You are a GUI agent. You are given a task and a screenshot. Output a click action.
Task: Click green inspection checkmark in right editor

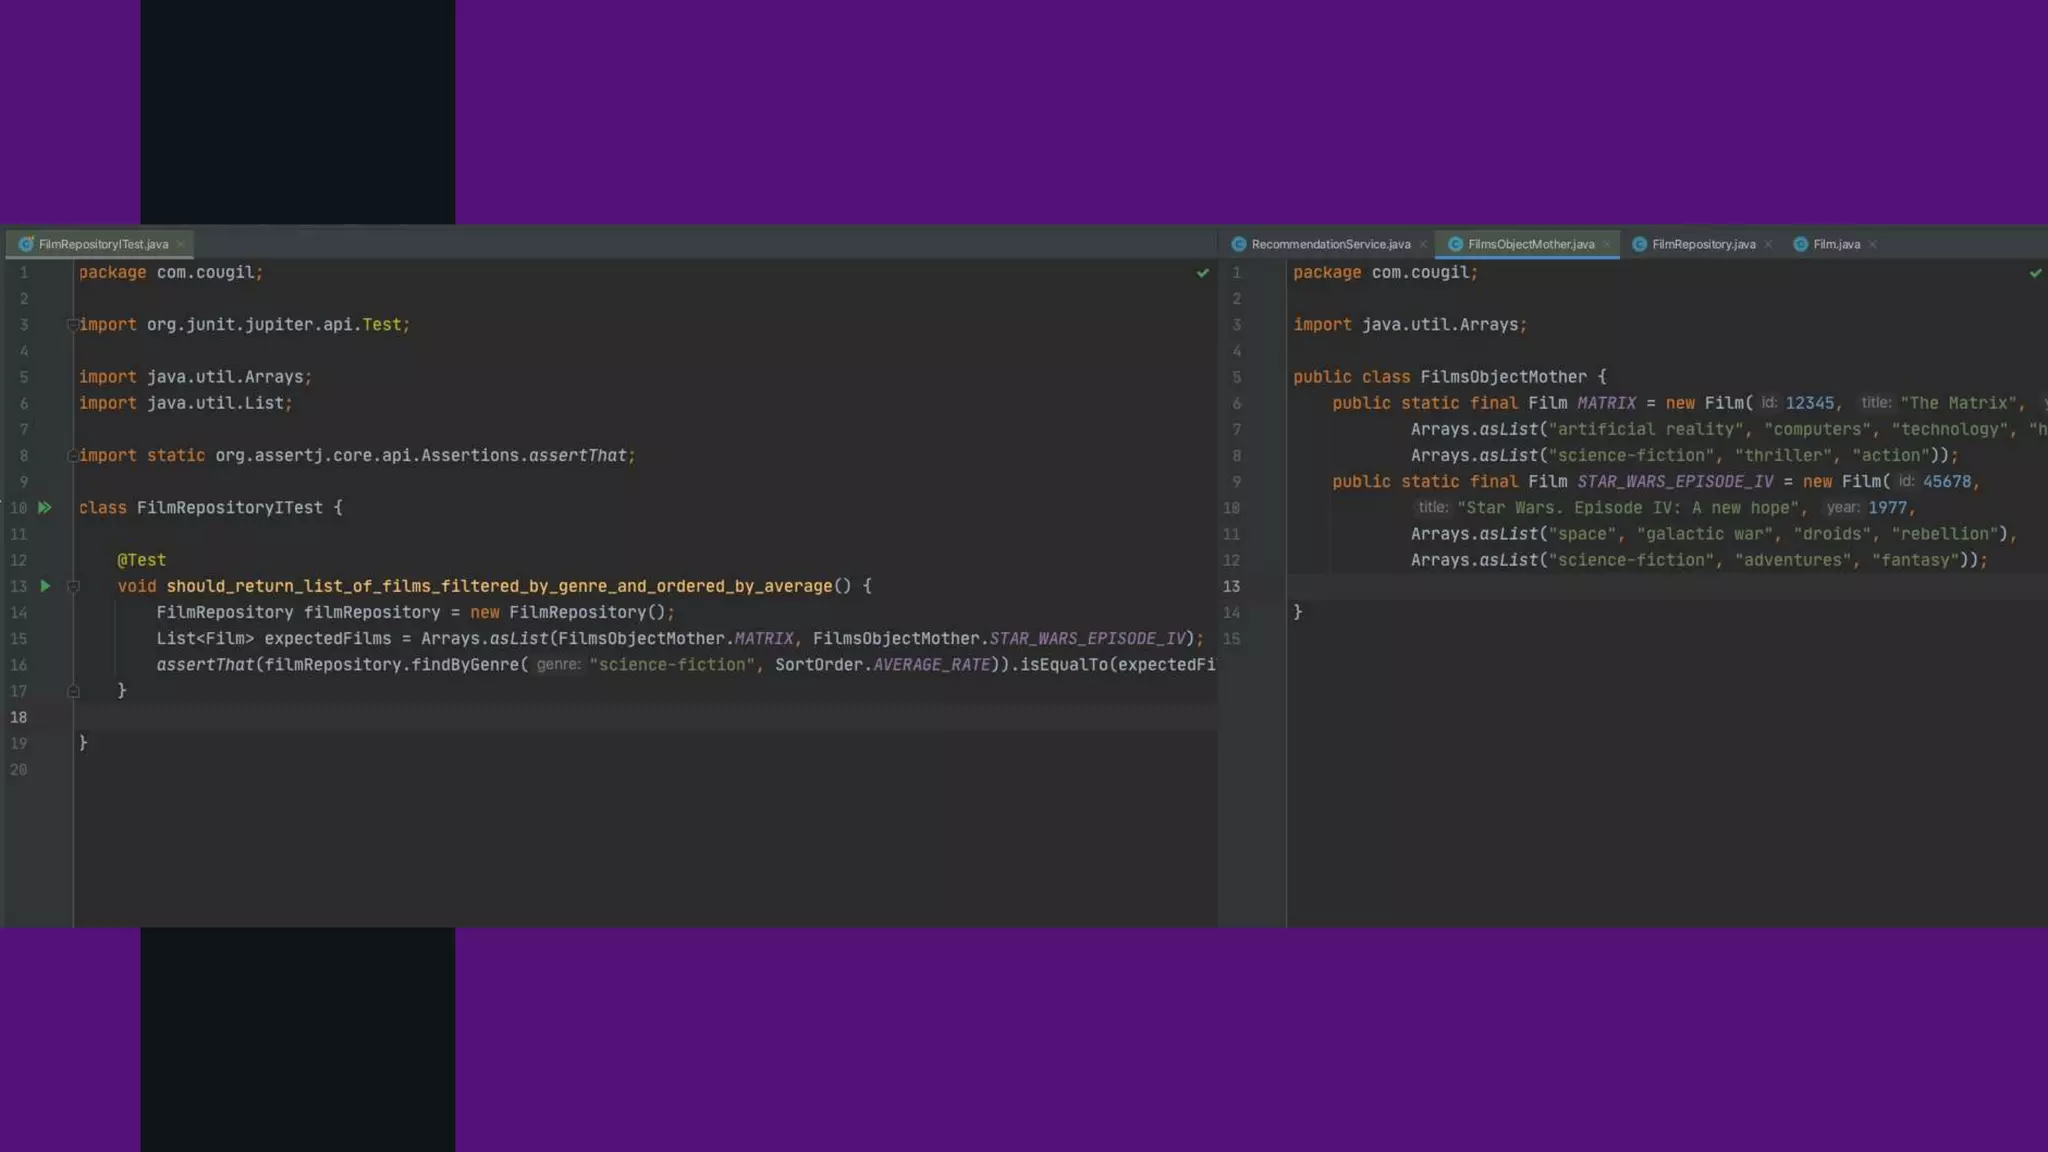(2035, 273)
